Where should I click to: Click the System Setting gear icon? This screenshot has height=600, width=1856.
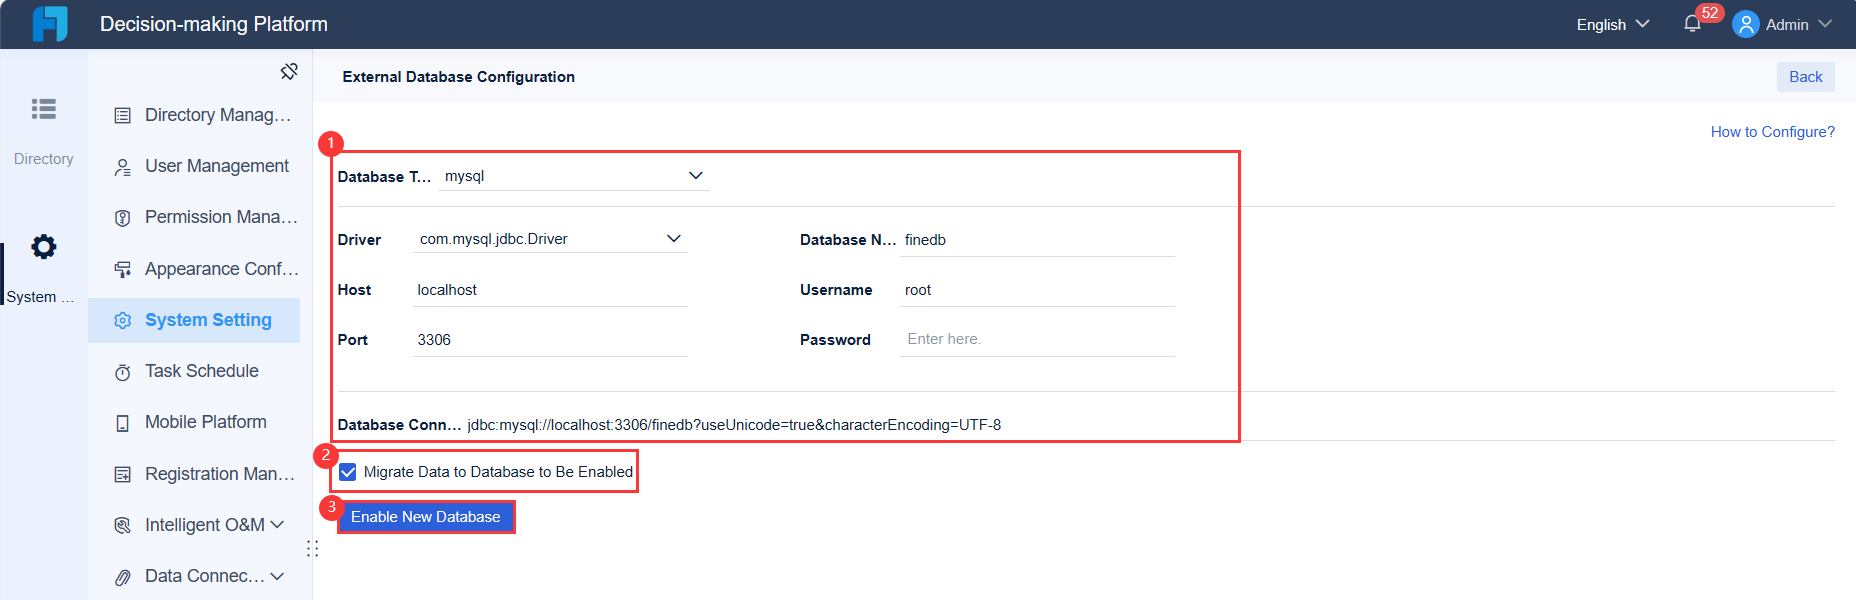click(x=122, y=321)
